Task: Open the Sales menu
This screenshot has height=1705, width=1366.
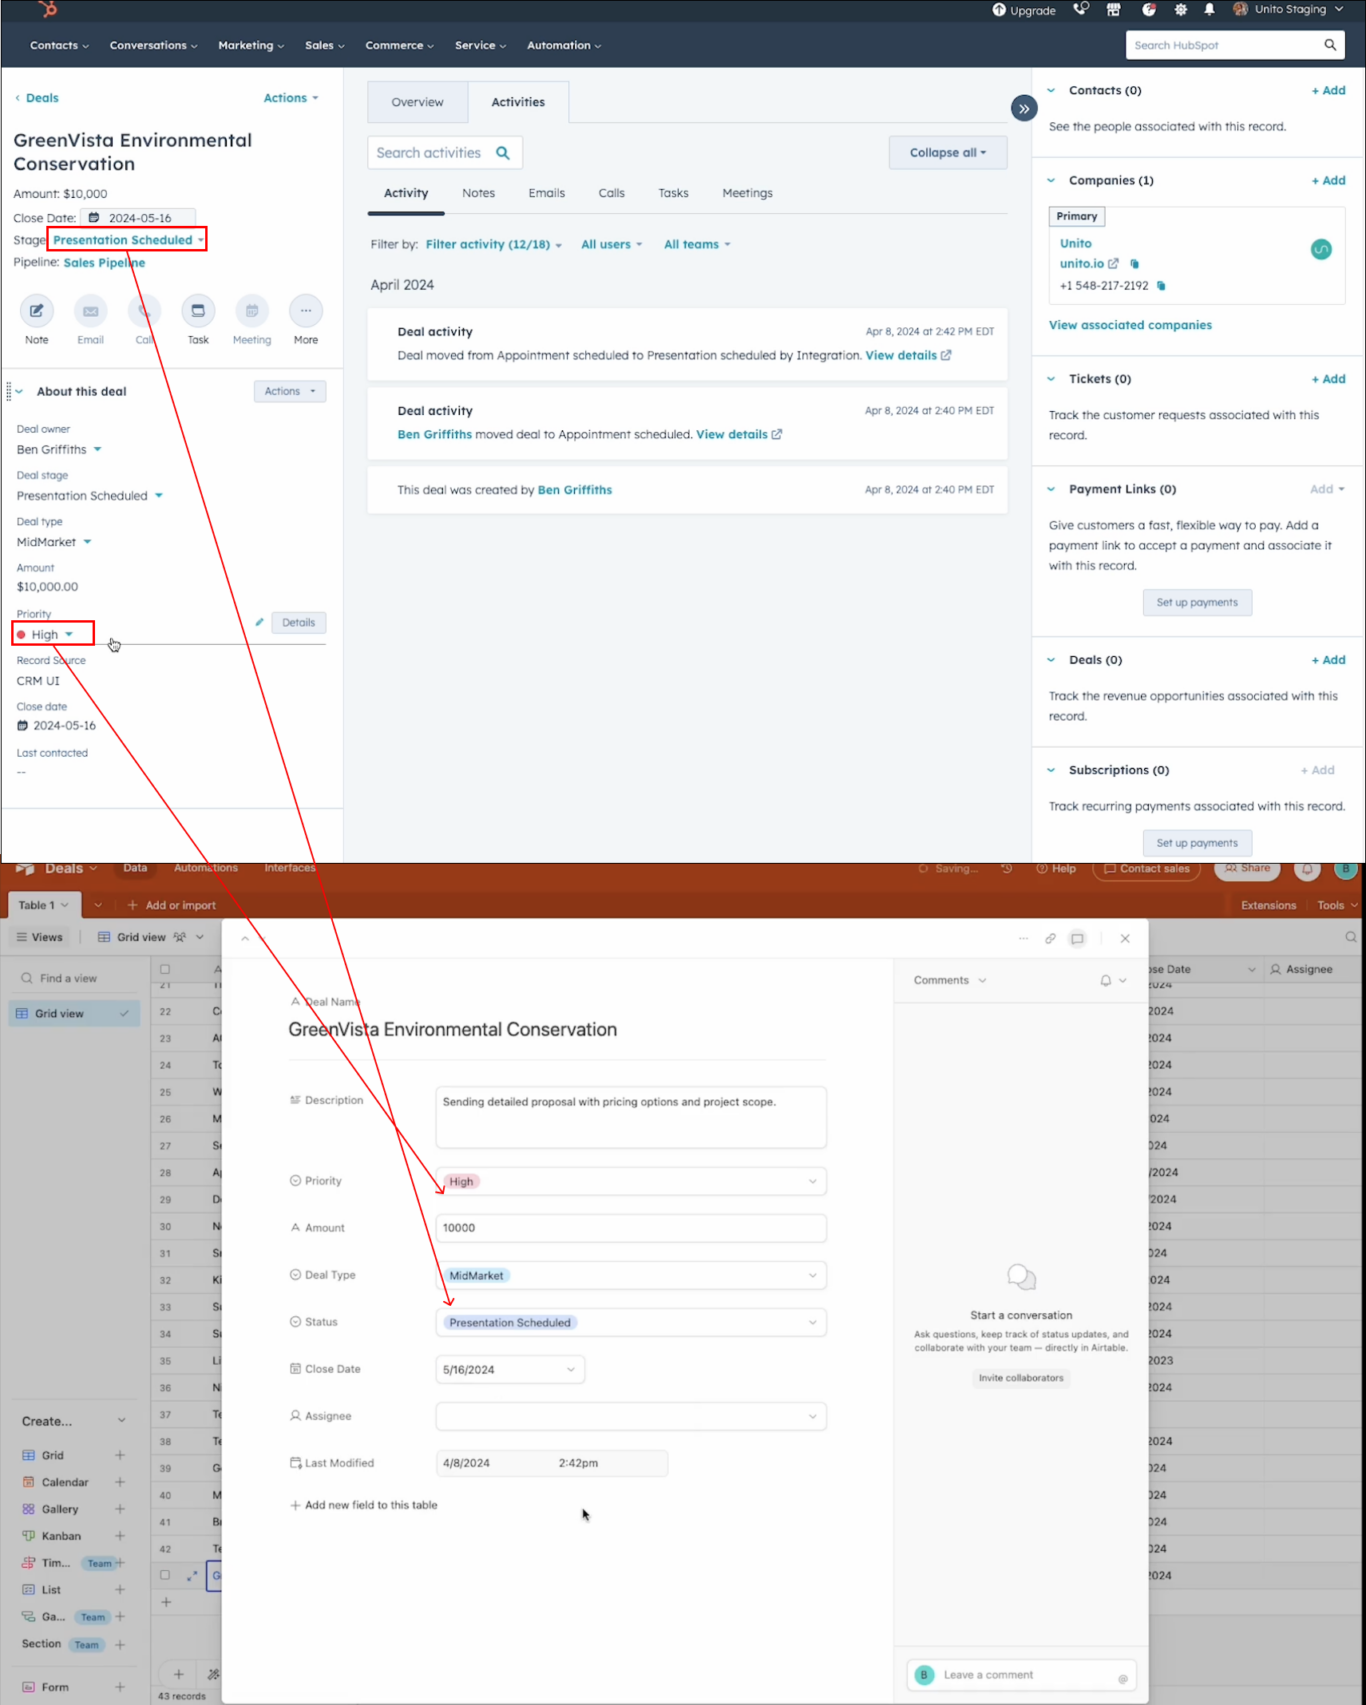Action: pos(325,46)
